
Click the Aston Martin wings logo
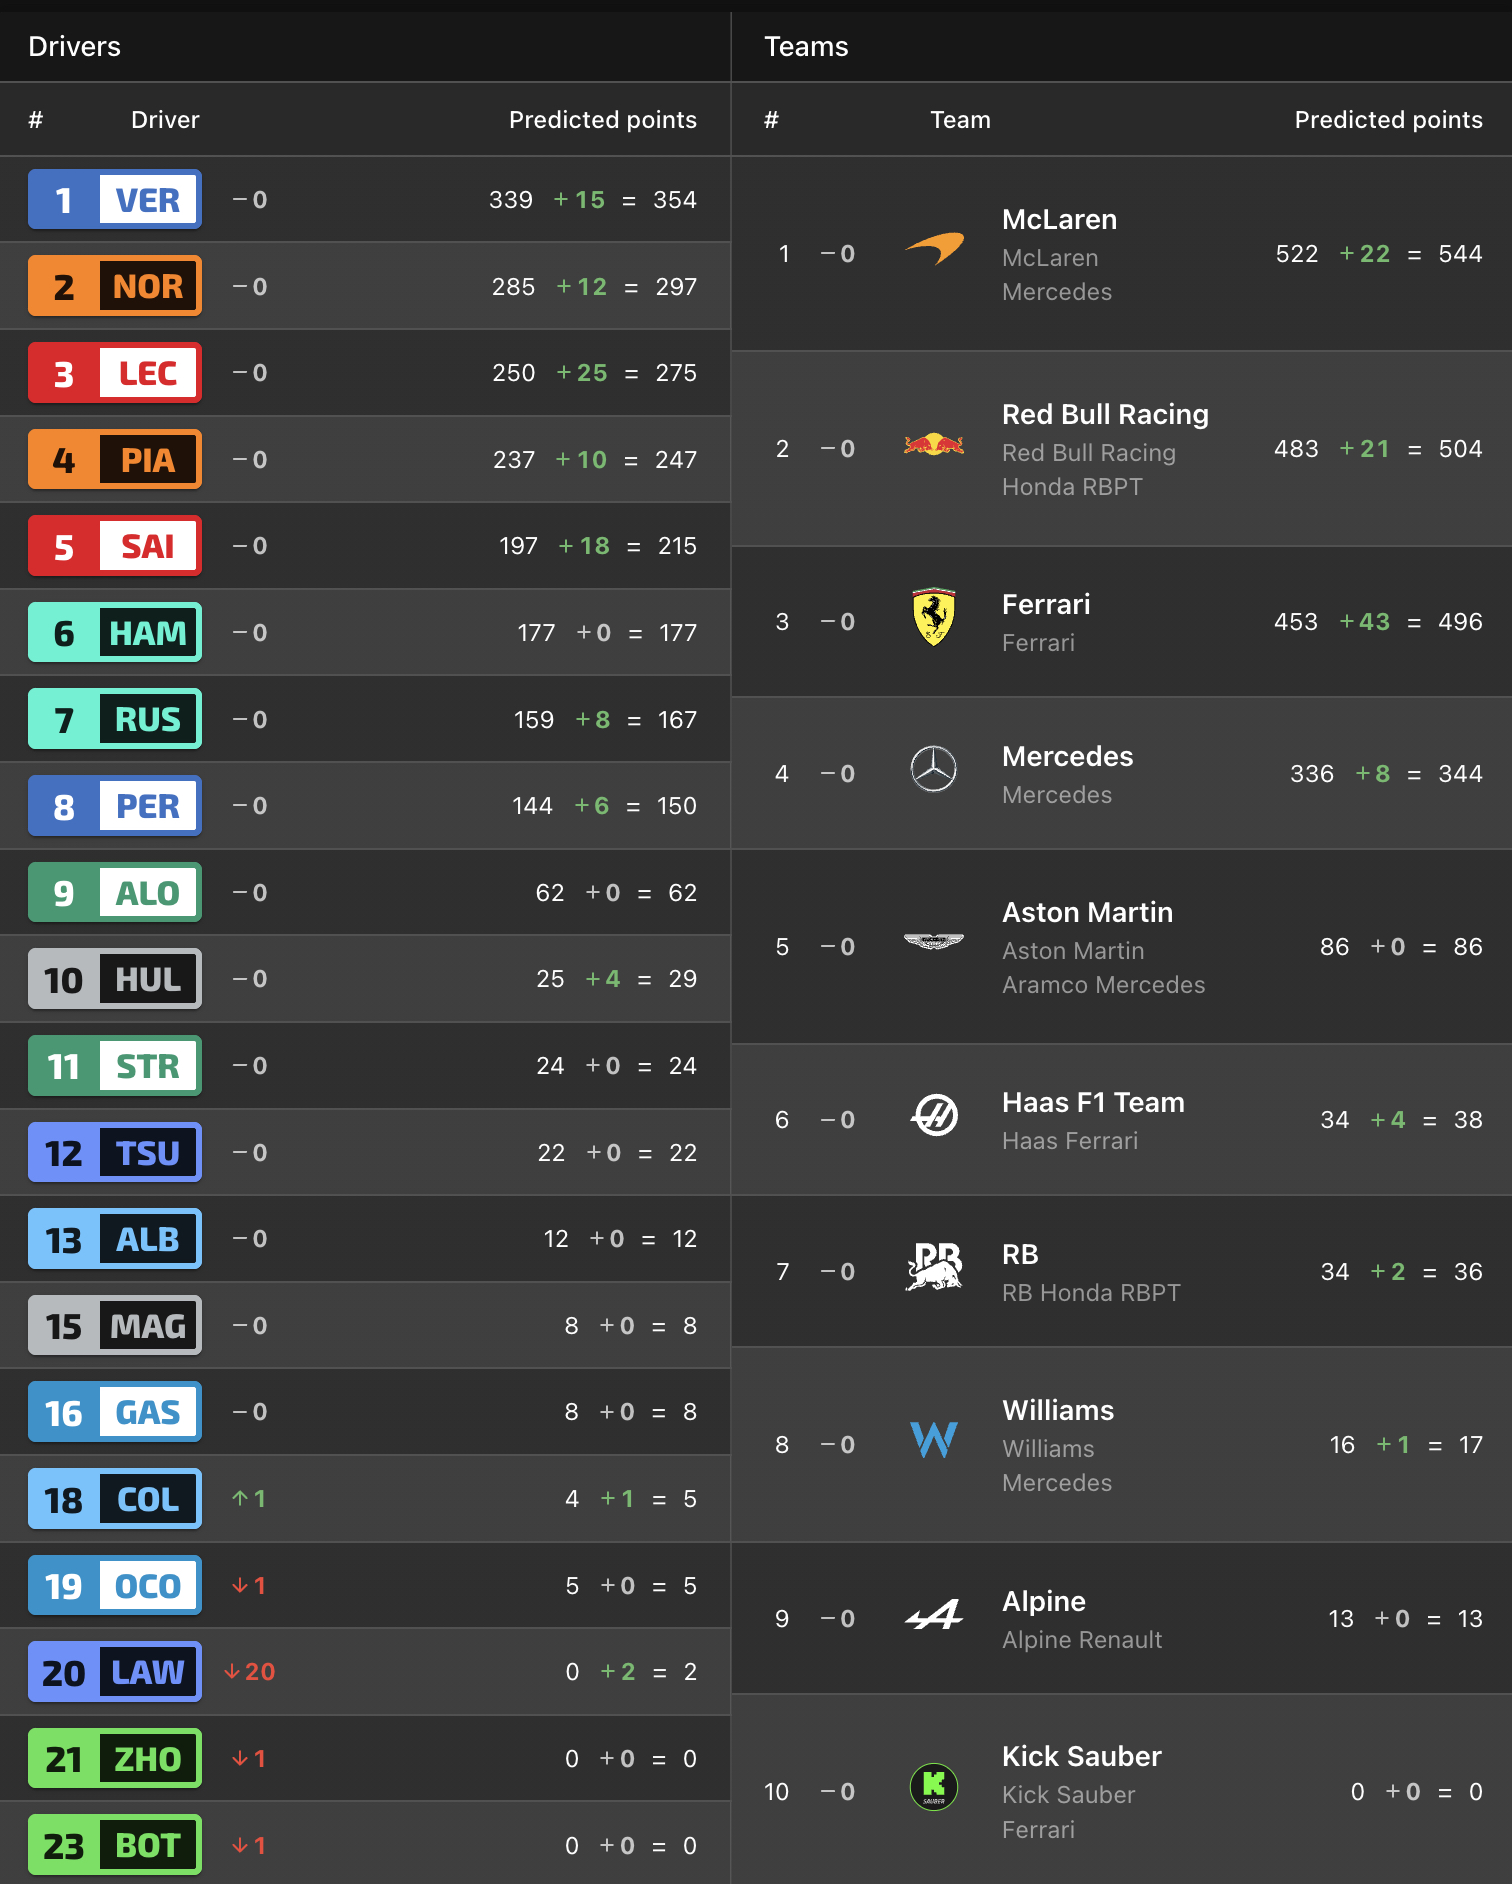tap(934, 941)
